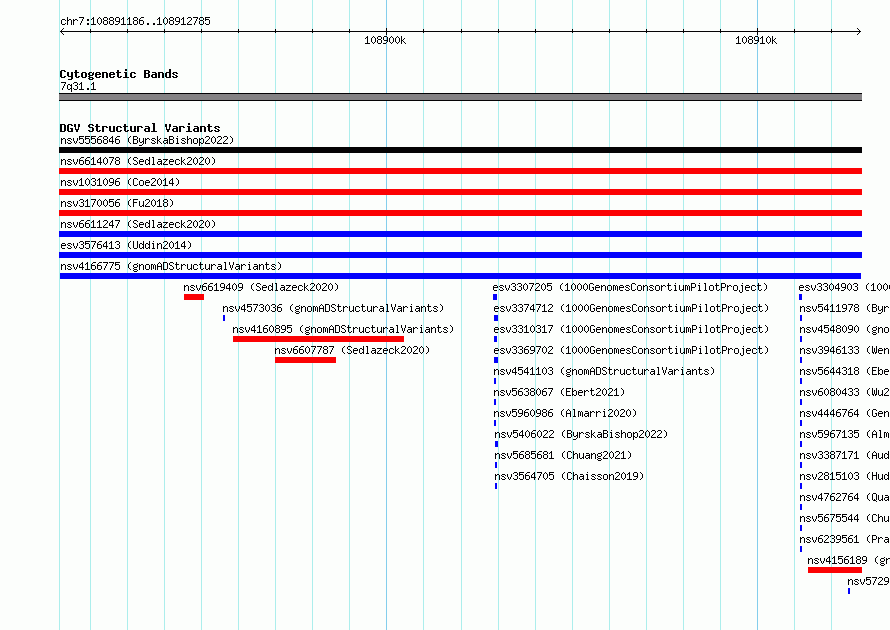Click the blue bar under nsv4166775
890x630 pixels.
pyautogui.click(x=460, y=276)
